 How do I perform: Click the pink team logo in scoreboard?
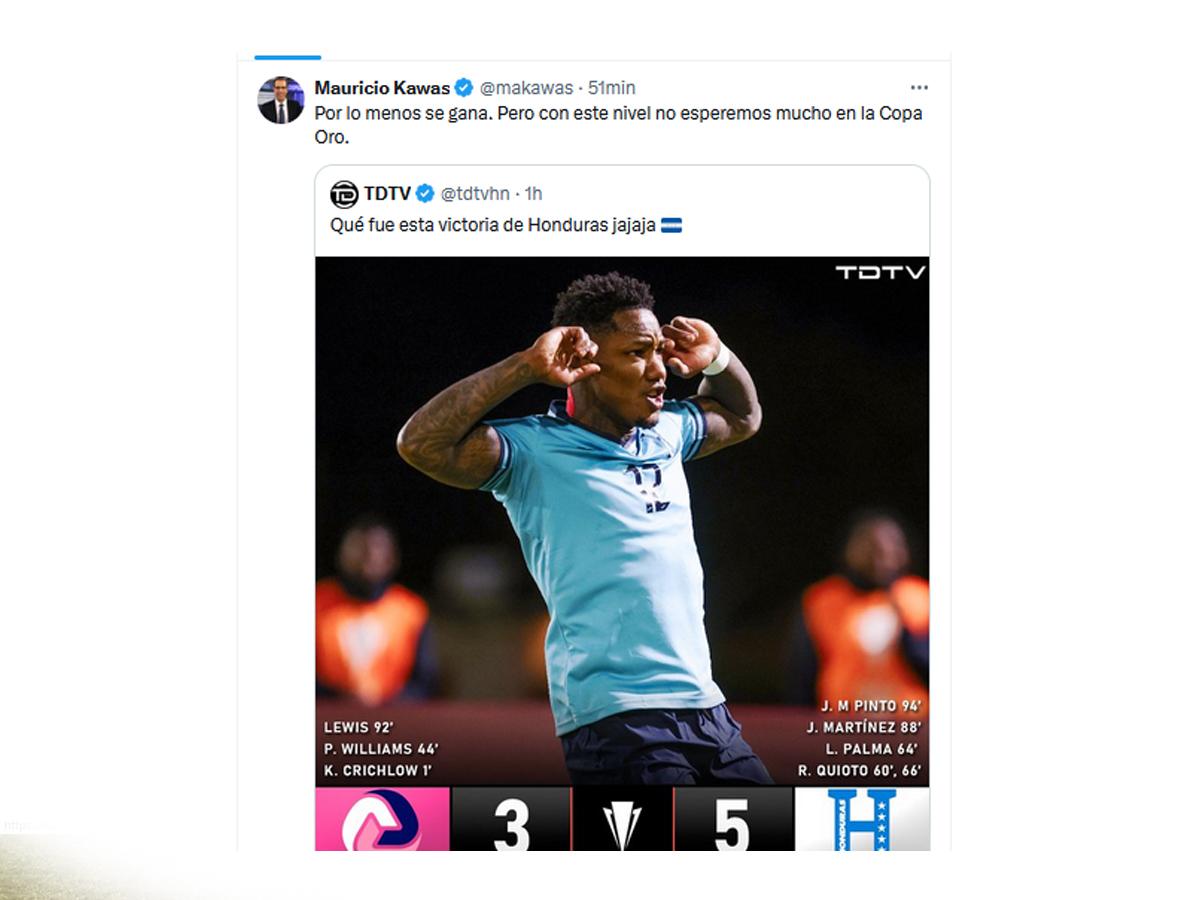pyautogui.click(x=382, y=819)
